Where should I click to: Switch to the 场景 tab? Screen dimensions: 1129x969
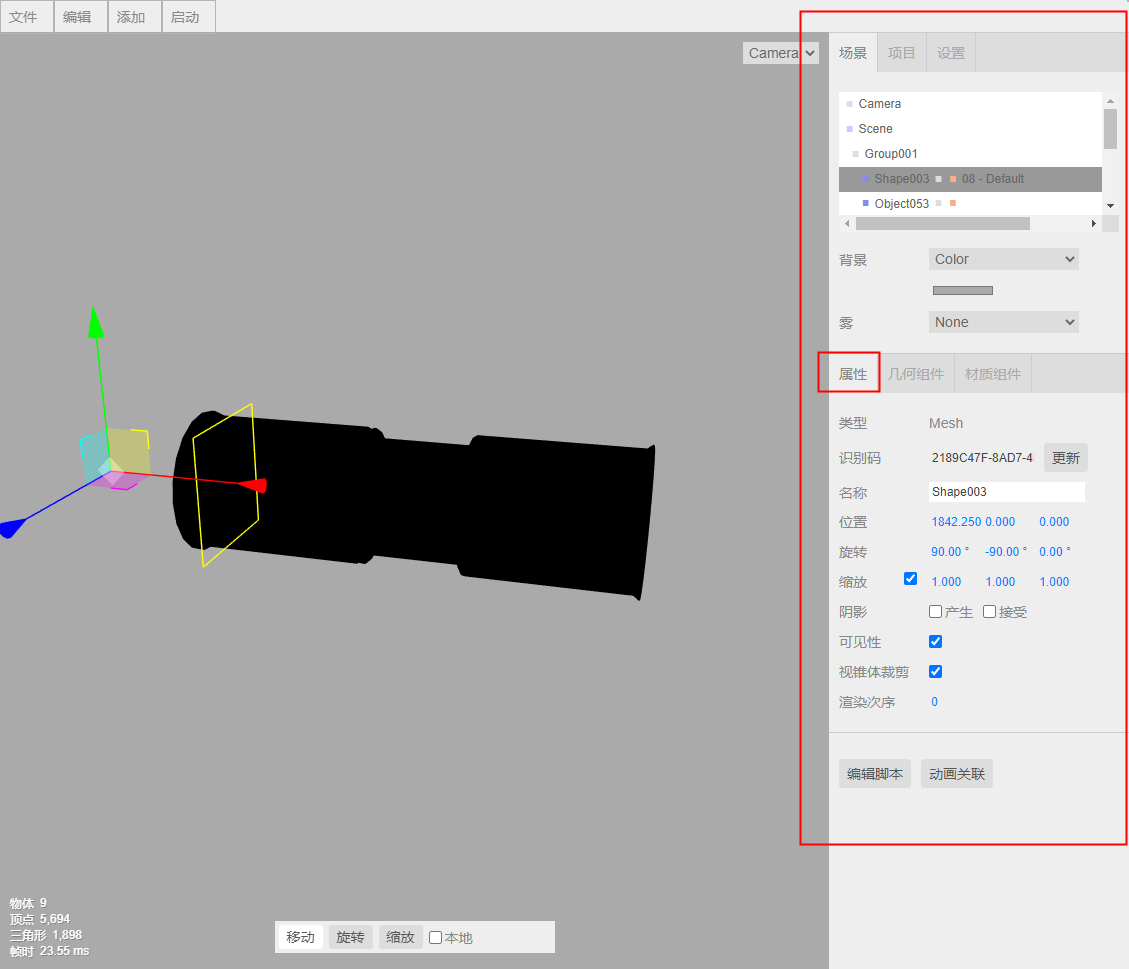853,53
